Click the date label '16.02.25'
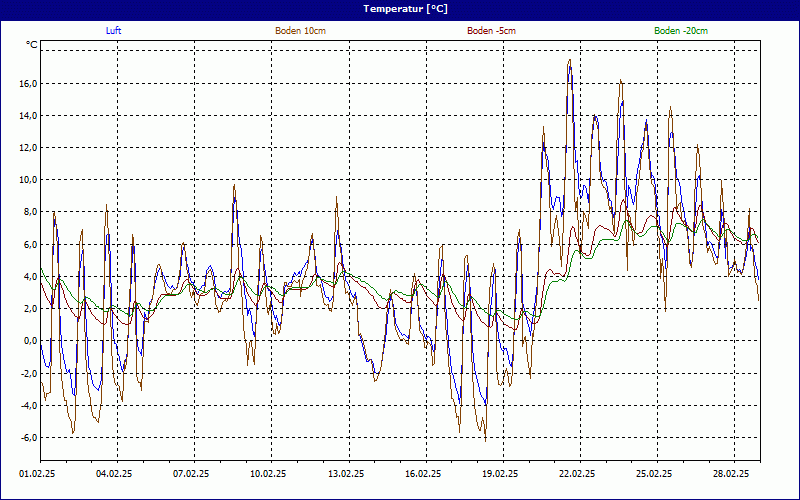 [x=423, y=474]
